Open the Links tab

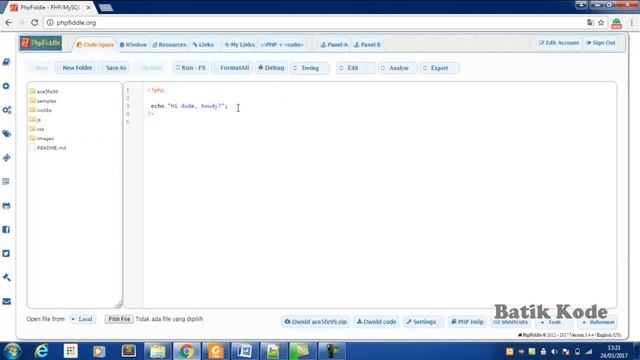[203, 44]
